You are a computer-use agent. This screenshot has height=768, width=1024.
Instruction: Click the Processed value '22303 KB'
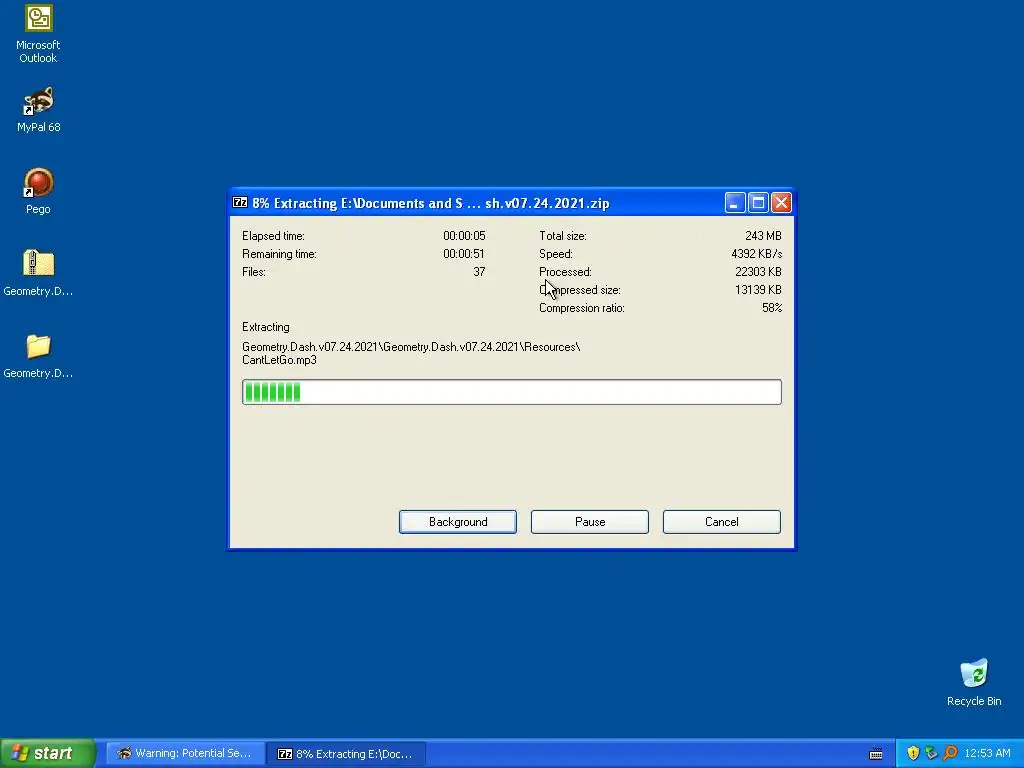tap(758, 272)
